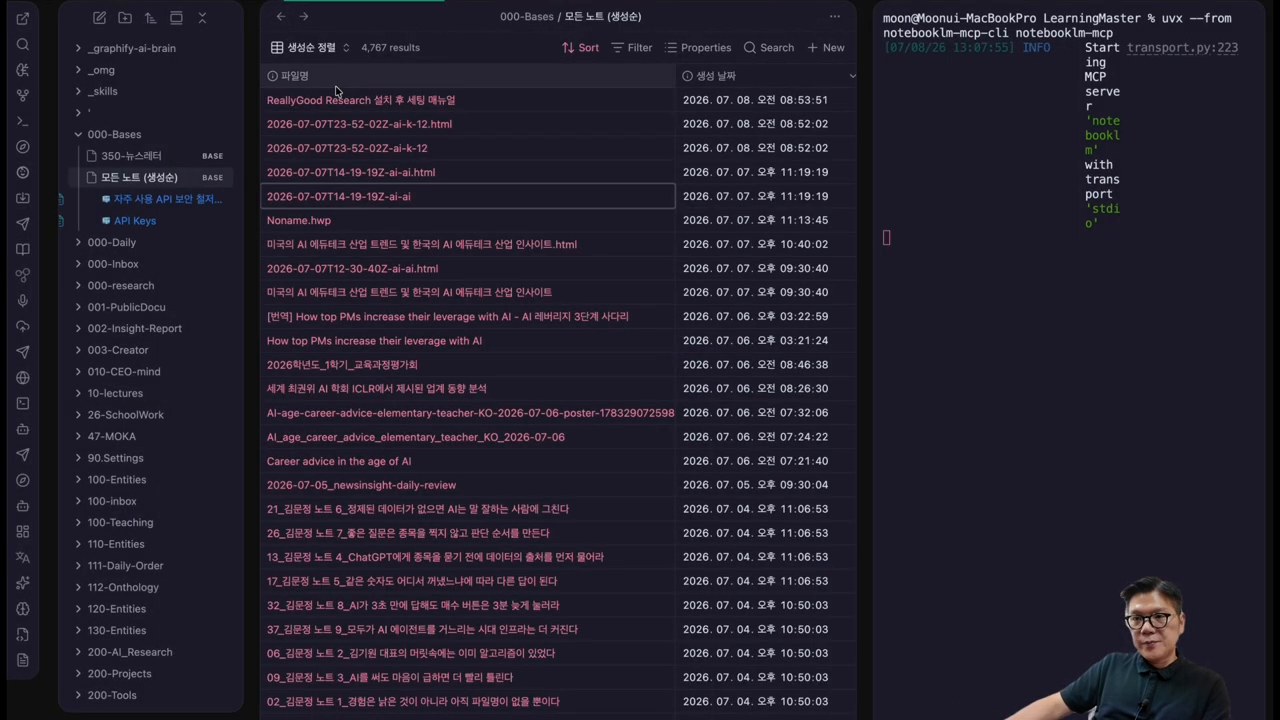Open the Noname.hwp file link

click(298, 220)
